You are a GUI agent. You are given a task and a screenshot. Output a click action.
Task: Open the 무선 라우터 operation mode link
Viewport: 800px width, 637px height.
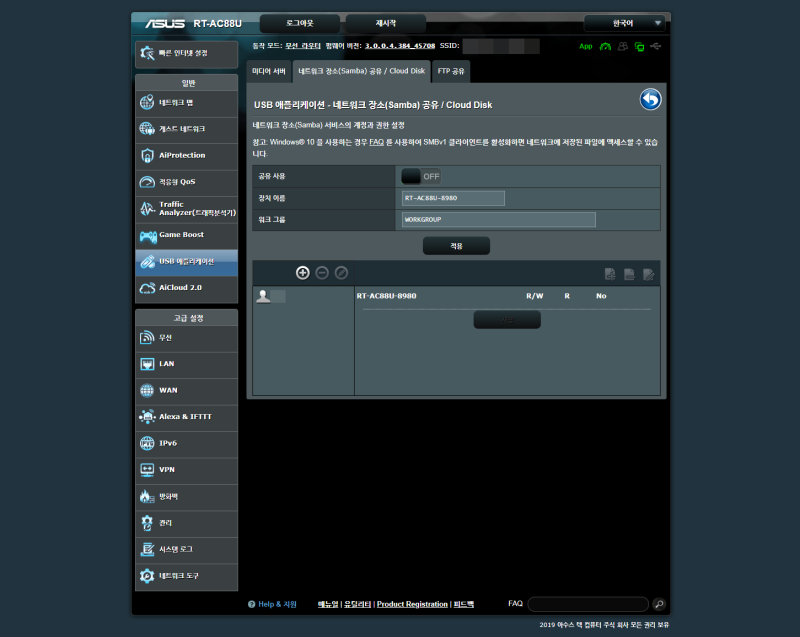pyautogui.click(x=303, y=46)
